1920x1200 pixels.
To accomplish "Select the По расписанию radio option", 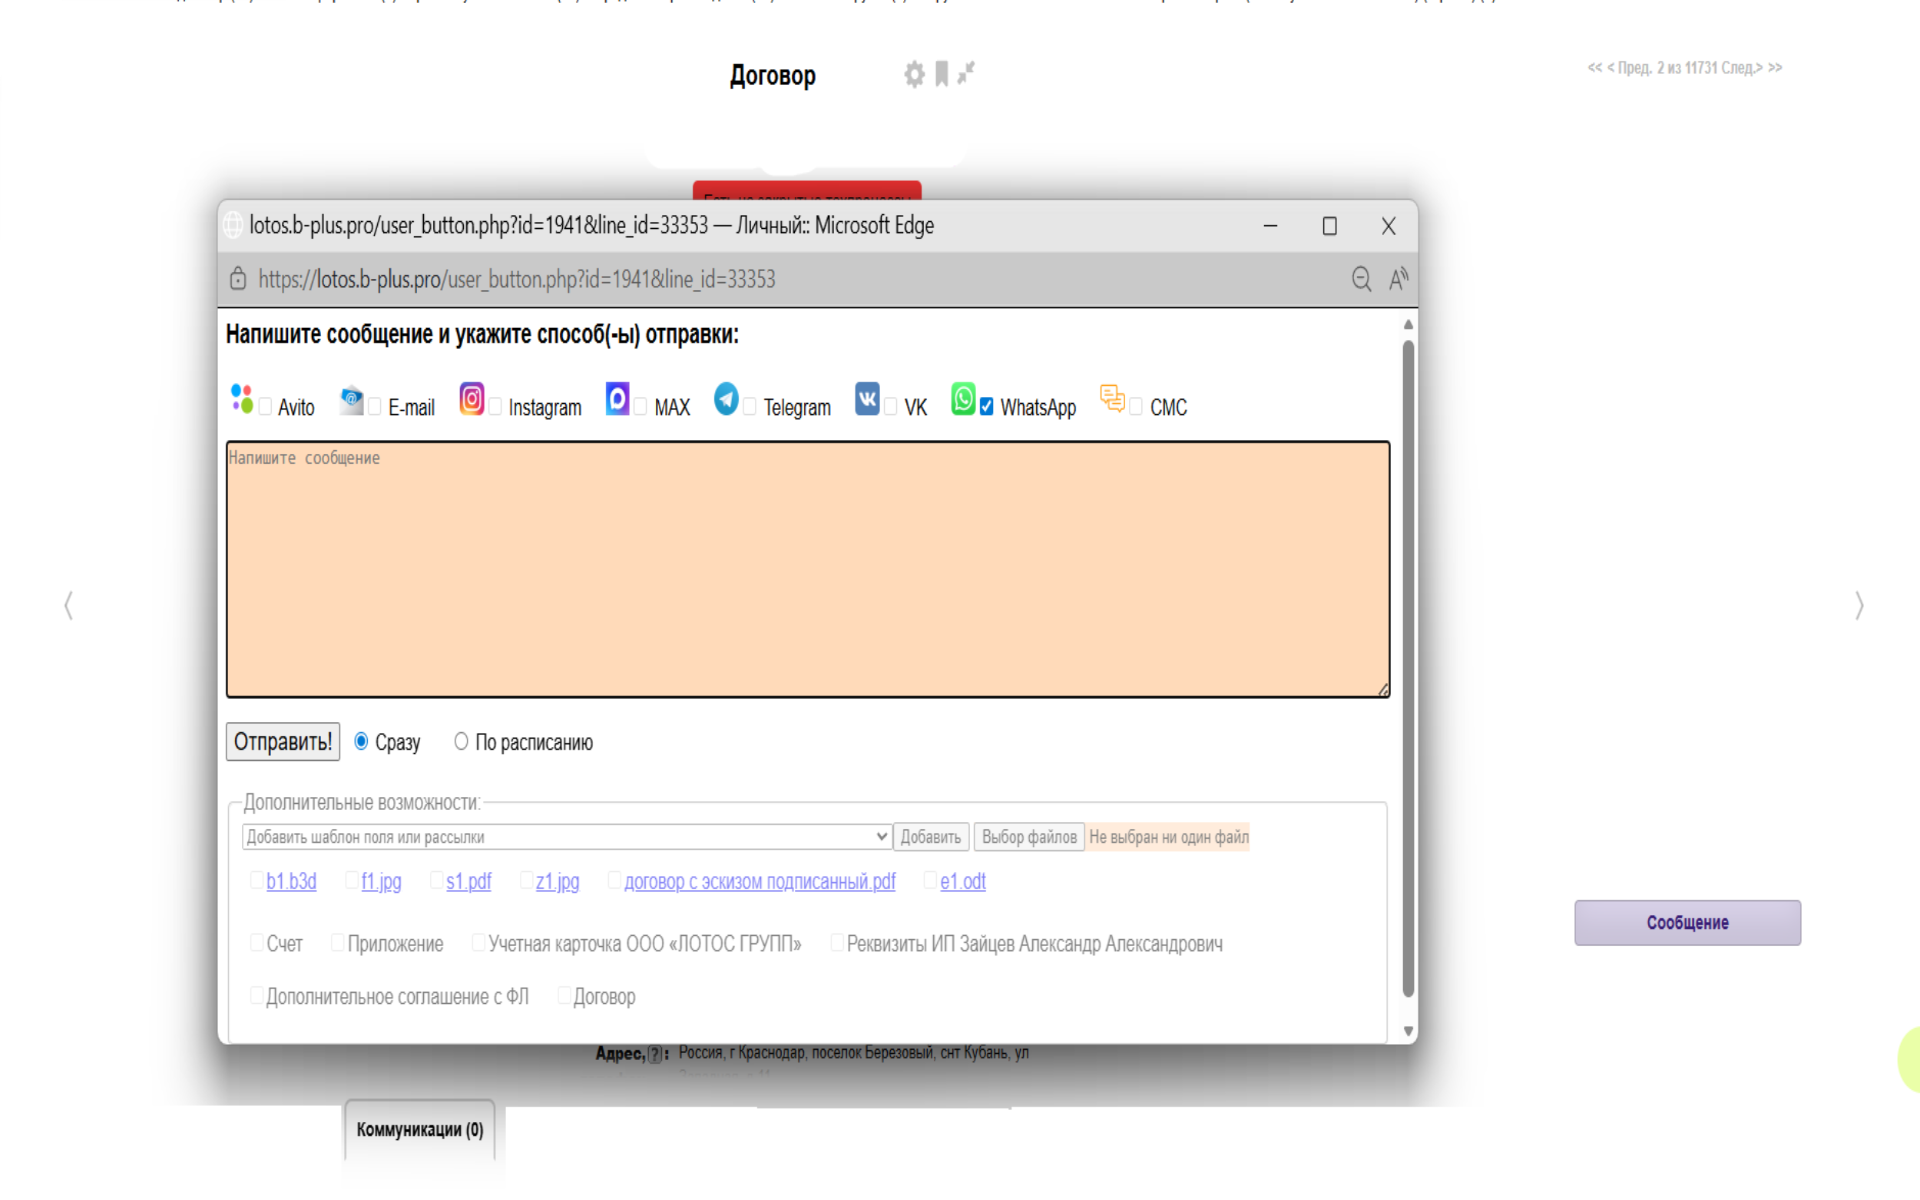I will pyautogui.click(x=461, y=741).
